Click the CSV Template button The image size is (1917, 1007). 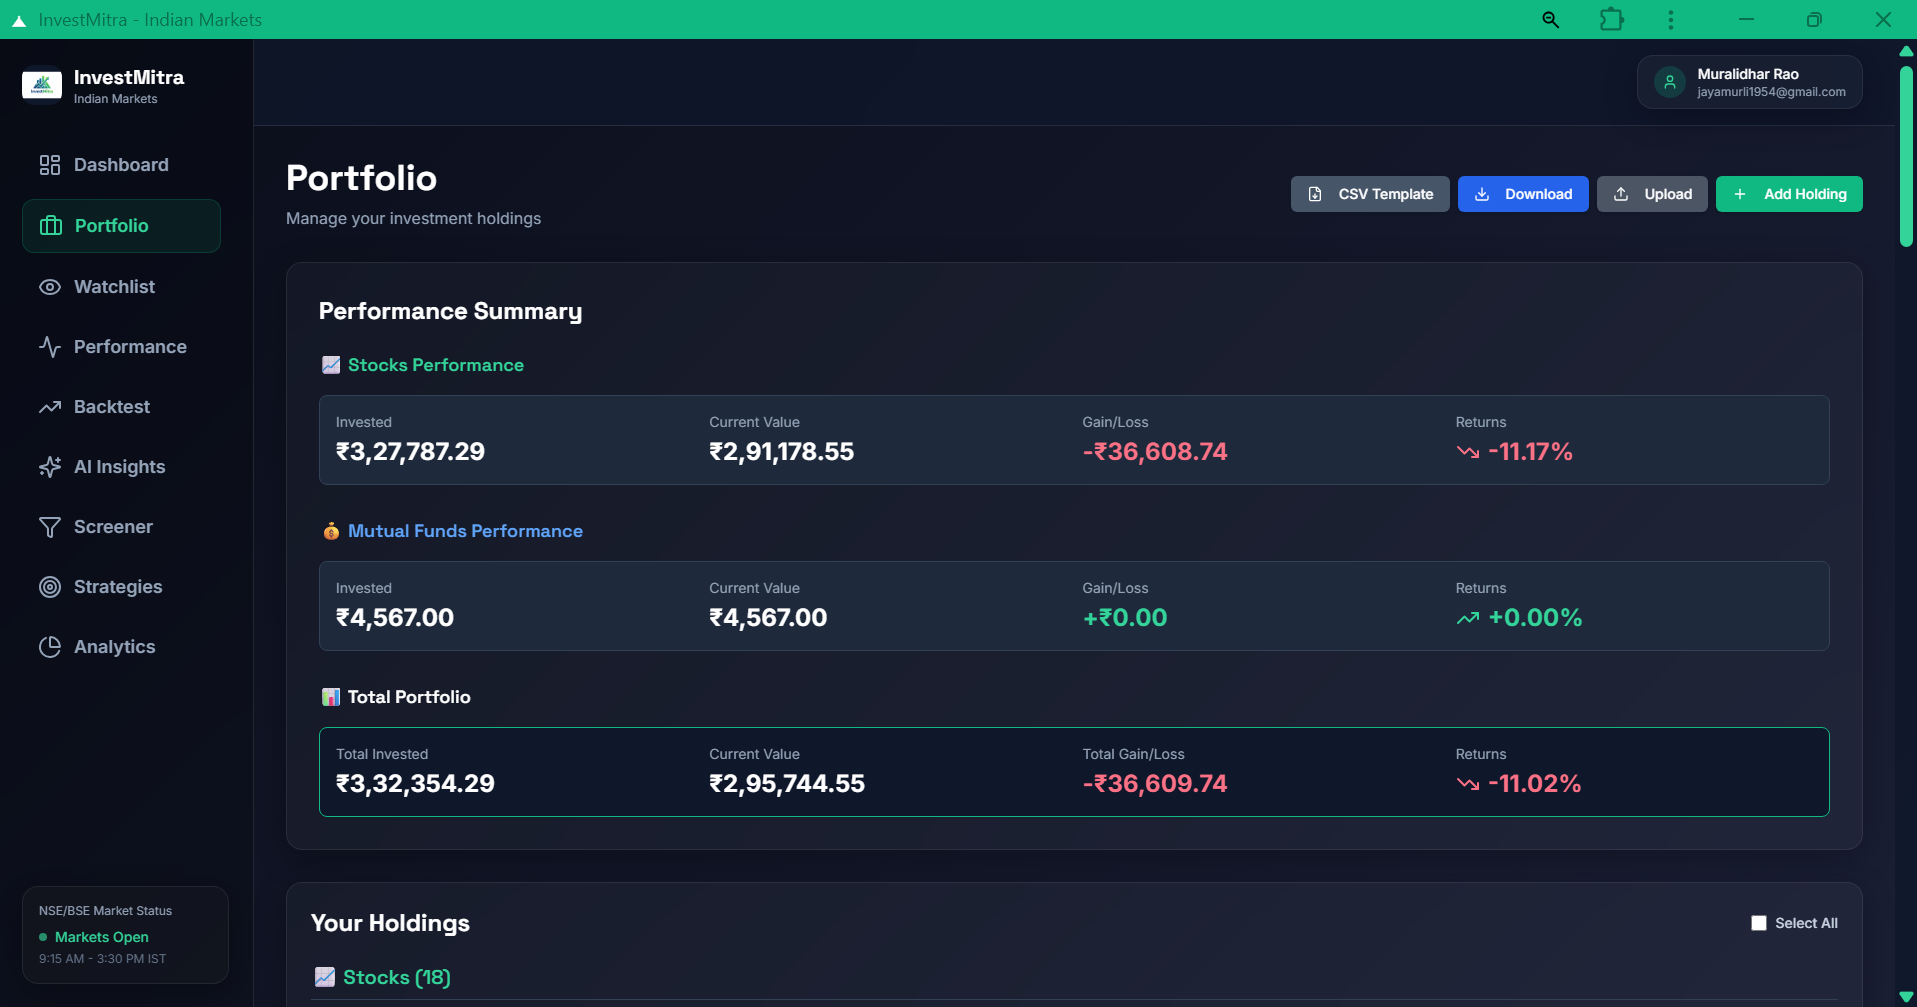tap(1369, 194)
